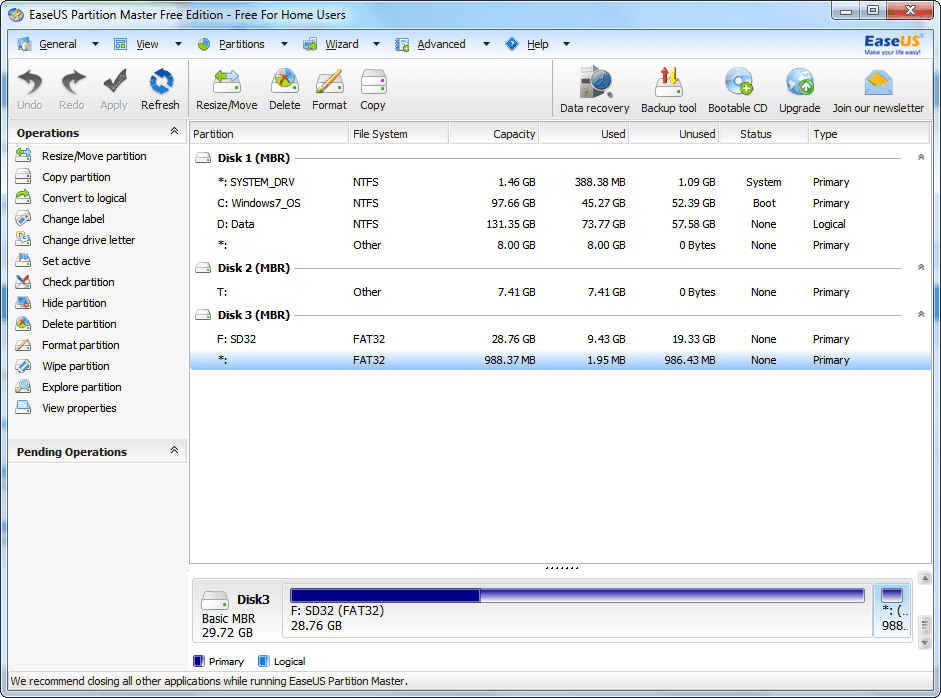This screenshot has height=698, width=941.
Task: Open the Advanced menu dropdown arrow
Action: pyautogui.click(x=486, y=44)
